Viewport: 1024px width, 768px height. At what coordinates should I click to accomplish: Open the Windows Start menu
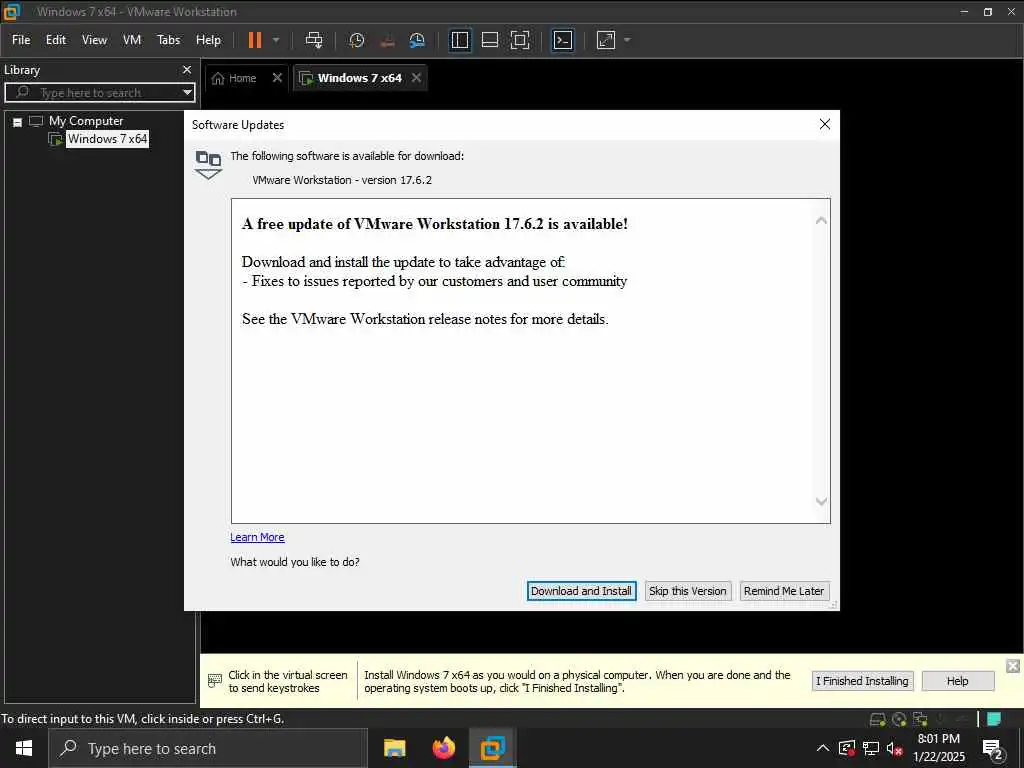24,748
